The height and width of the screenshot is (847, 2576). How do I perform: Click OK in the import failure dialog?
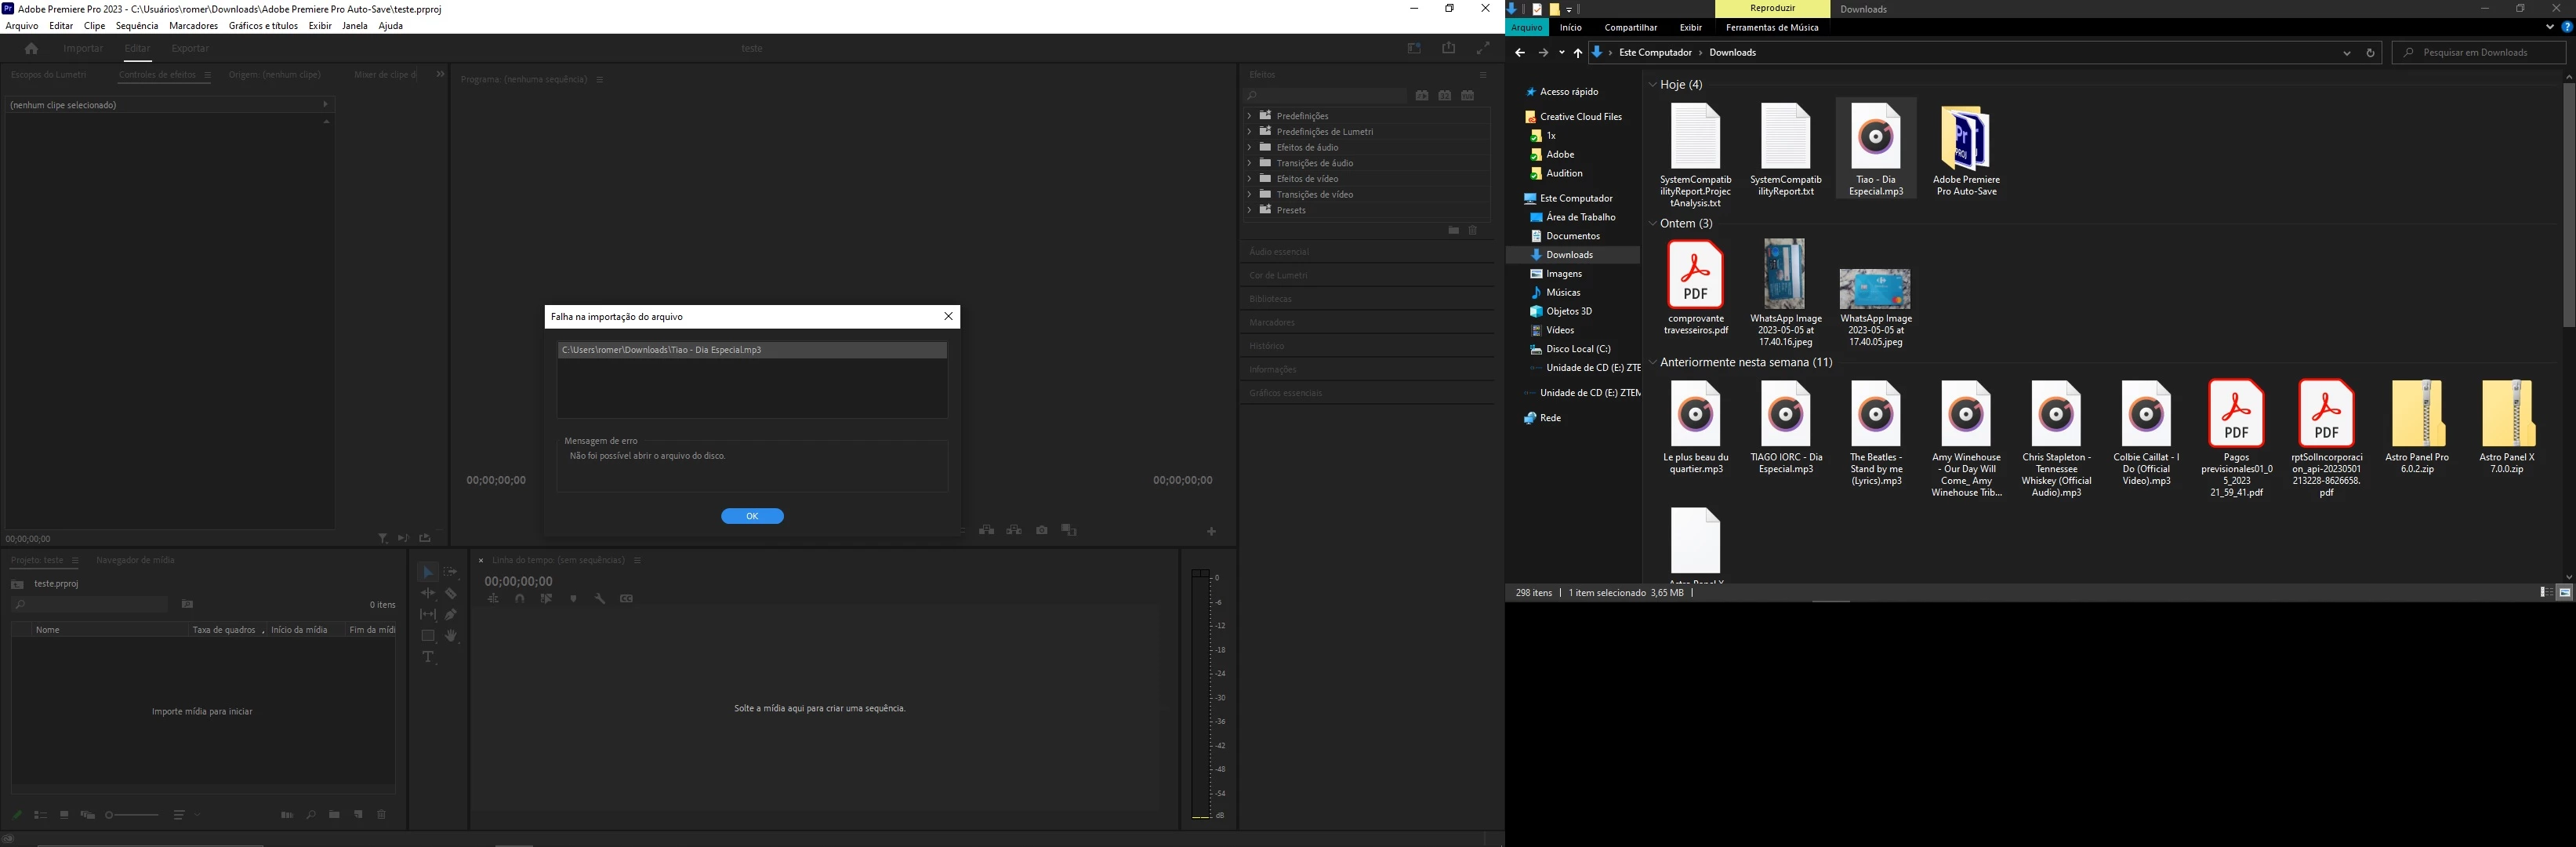752,516
